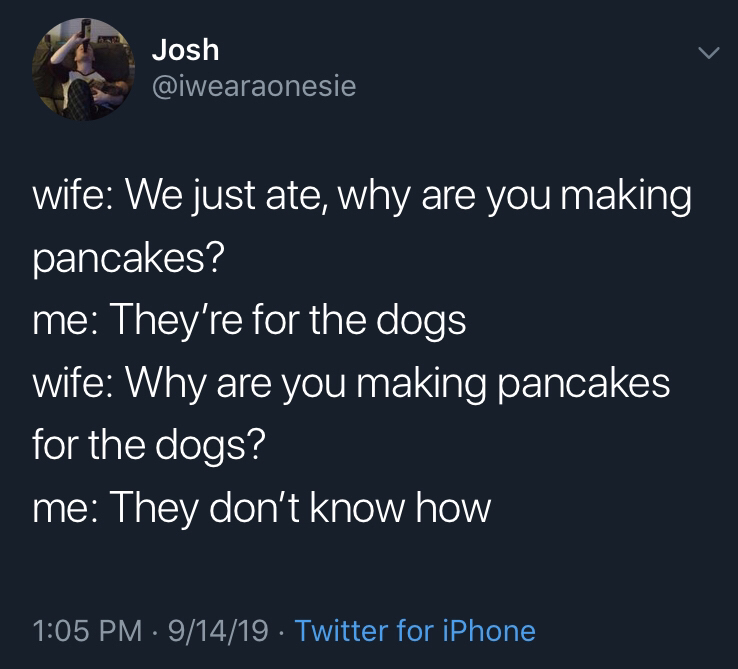This screenshot has height=669, width=738.
Task: Click the display name Josh
Action: point(186,50)
